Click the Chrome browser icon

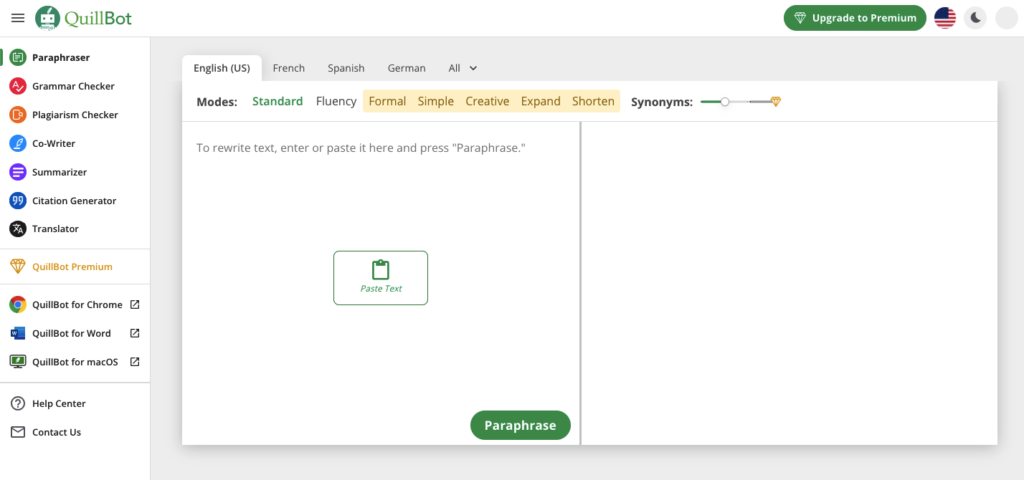(18, 304)
